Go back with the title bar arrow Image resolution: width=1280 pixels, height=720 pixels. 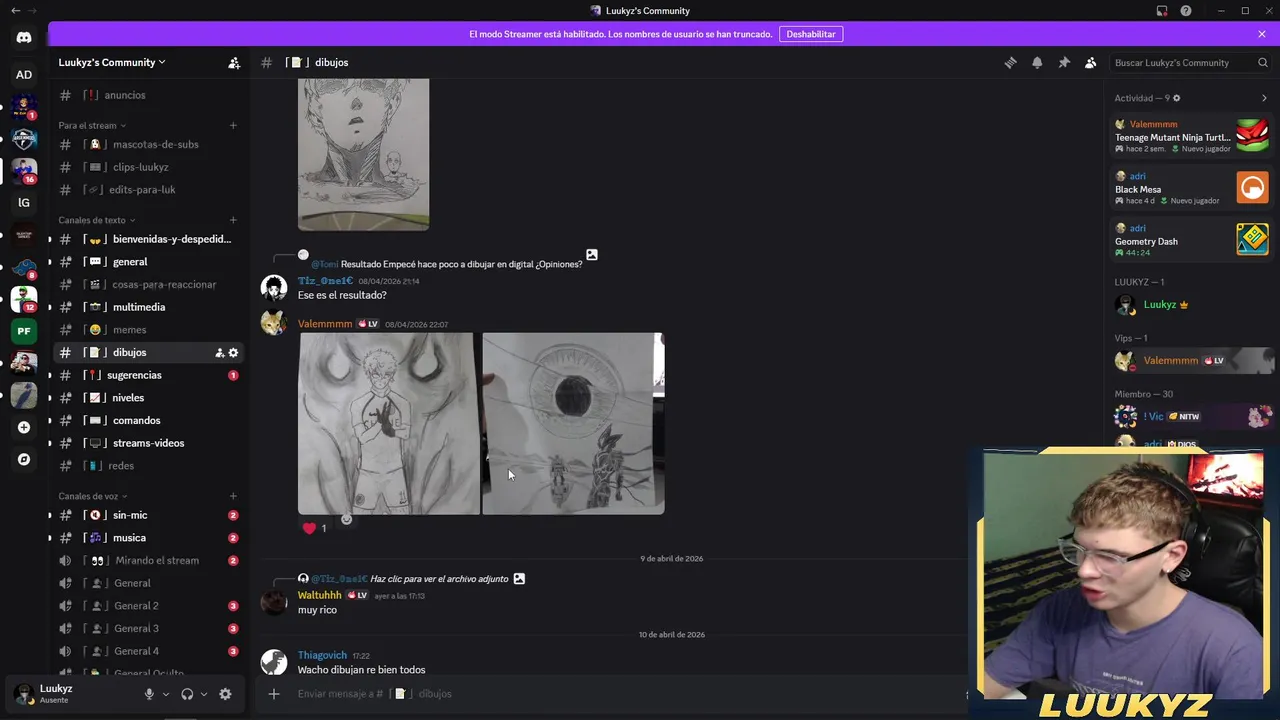(15, 11)
